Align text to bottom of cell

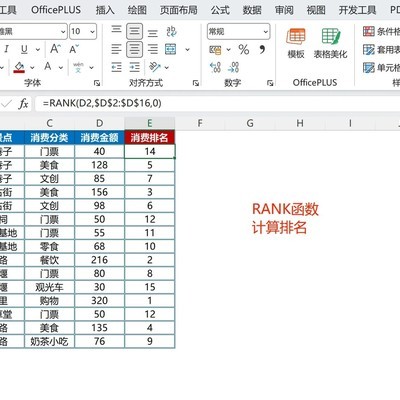click(153, 33)
